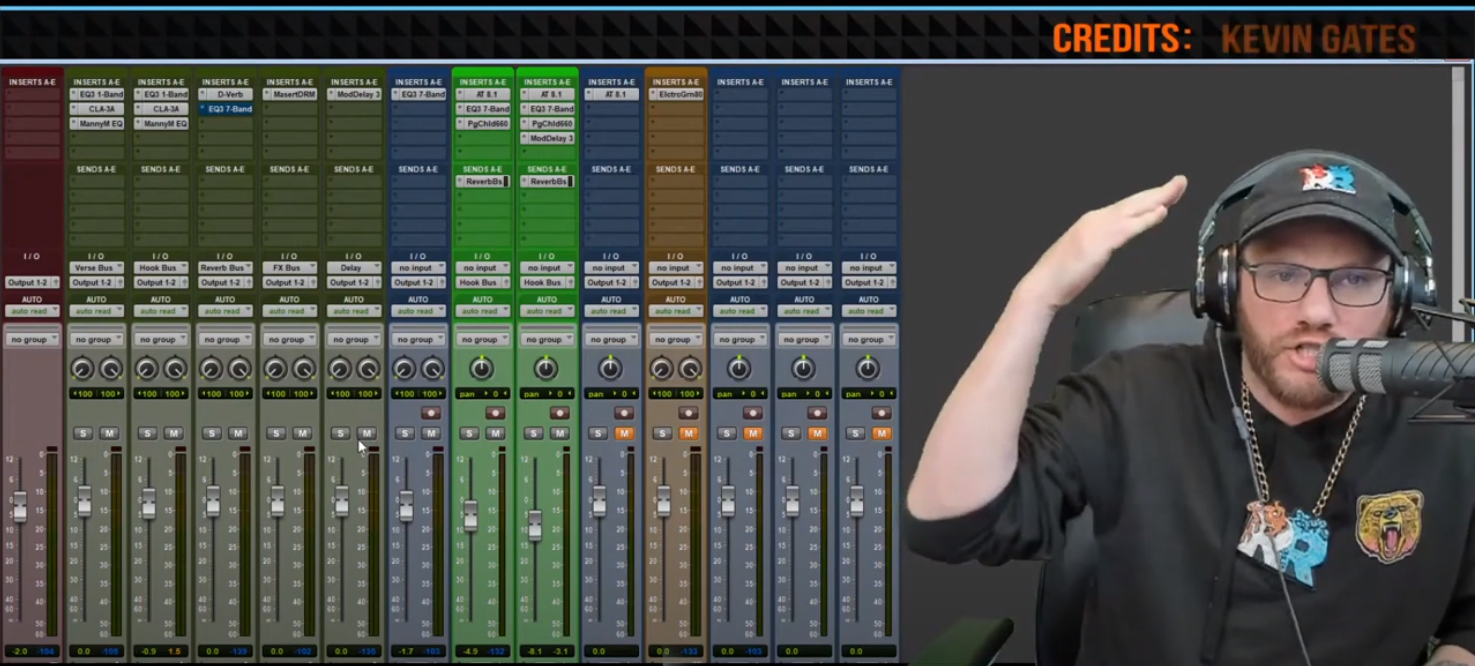Image resolution: width=1481 pixels, height=666 pixels.
Task: Click the volume fader on Verse Bus channel
Action: point(84,501)
